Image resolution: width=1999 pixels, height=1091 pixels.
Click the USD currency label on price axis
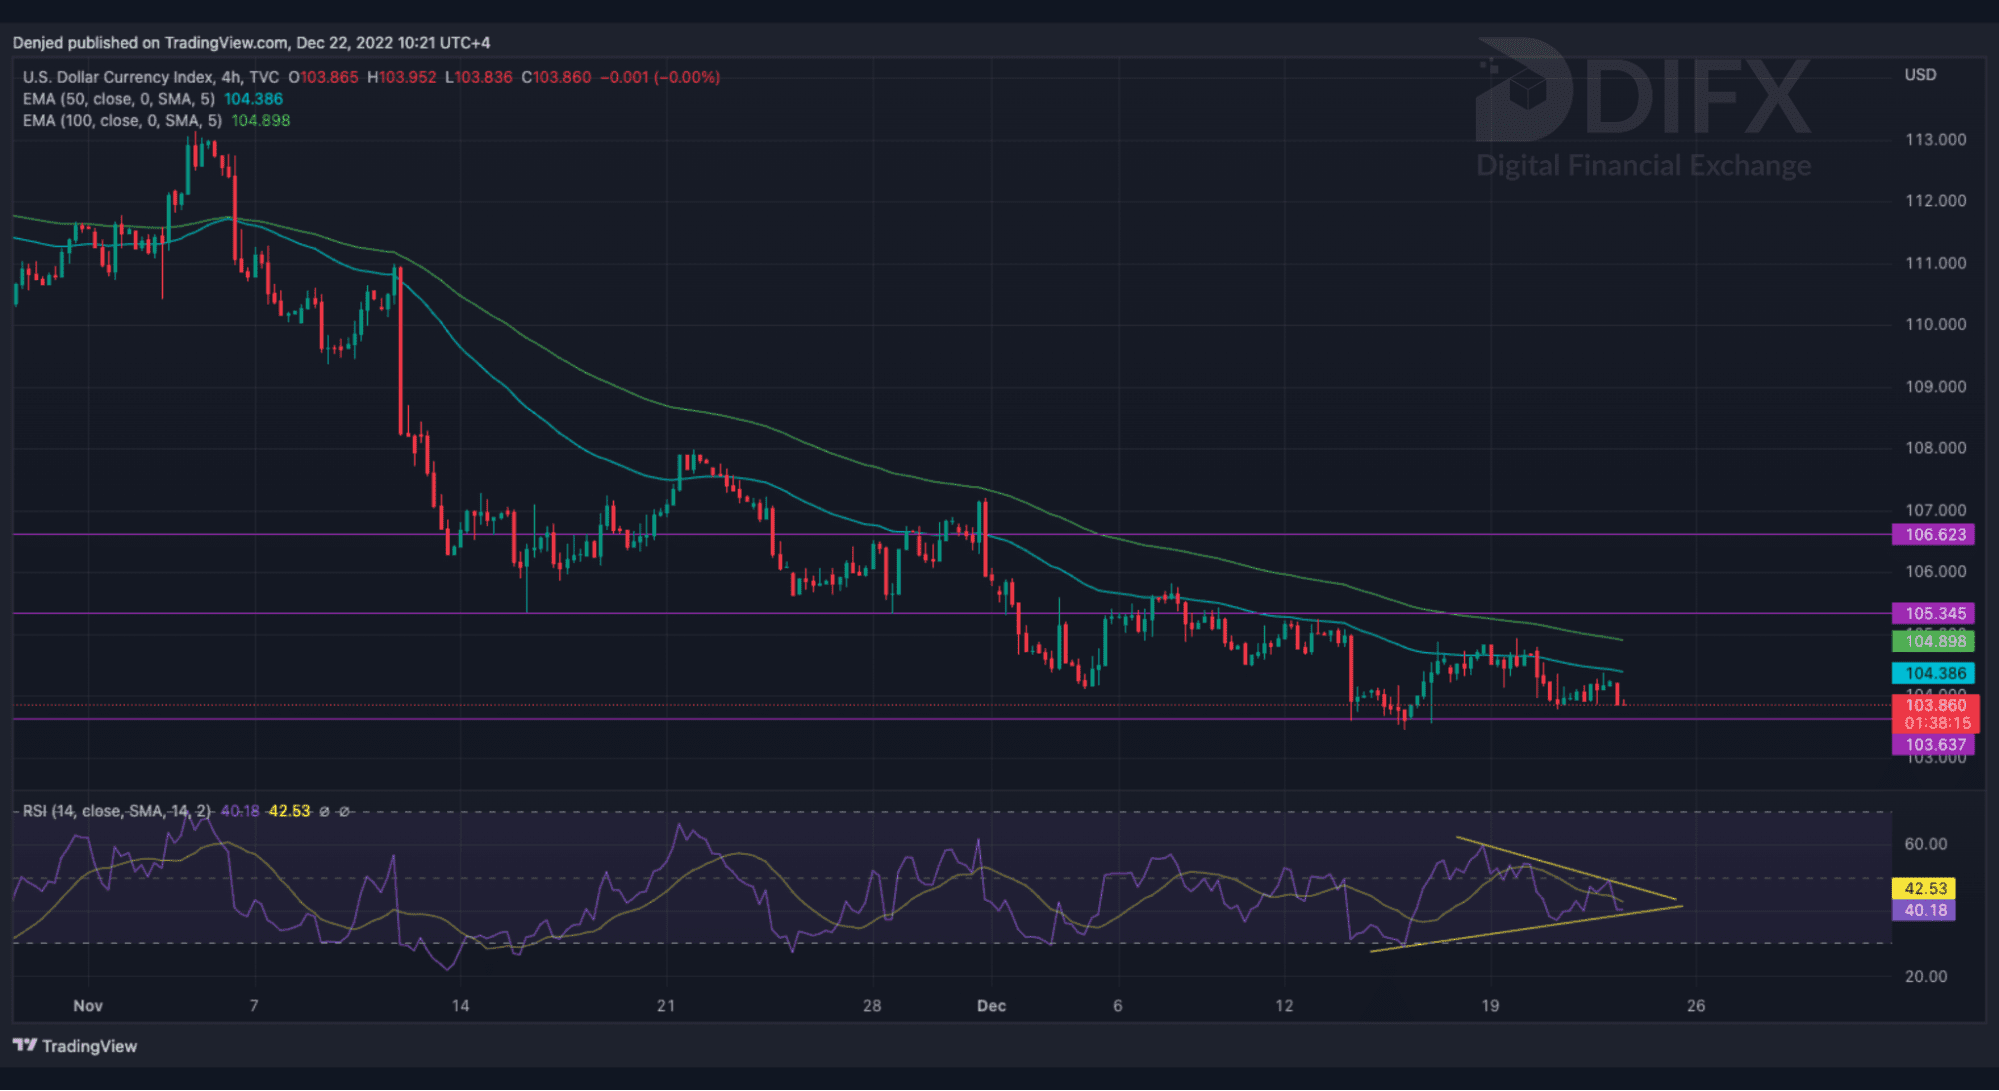(1920, 75)
